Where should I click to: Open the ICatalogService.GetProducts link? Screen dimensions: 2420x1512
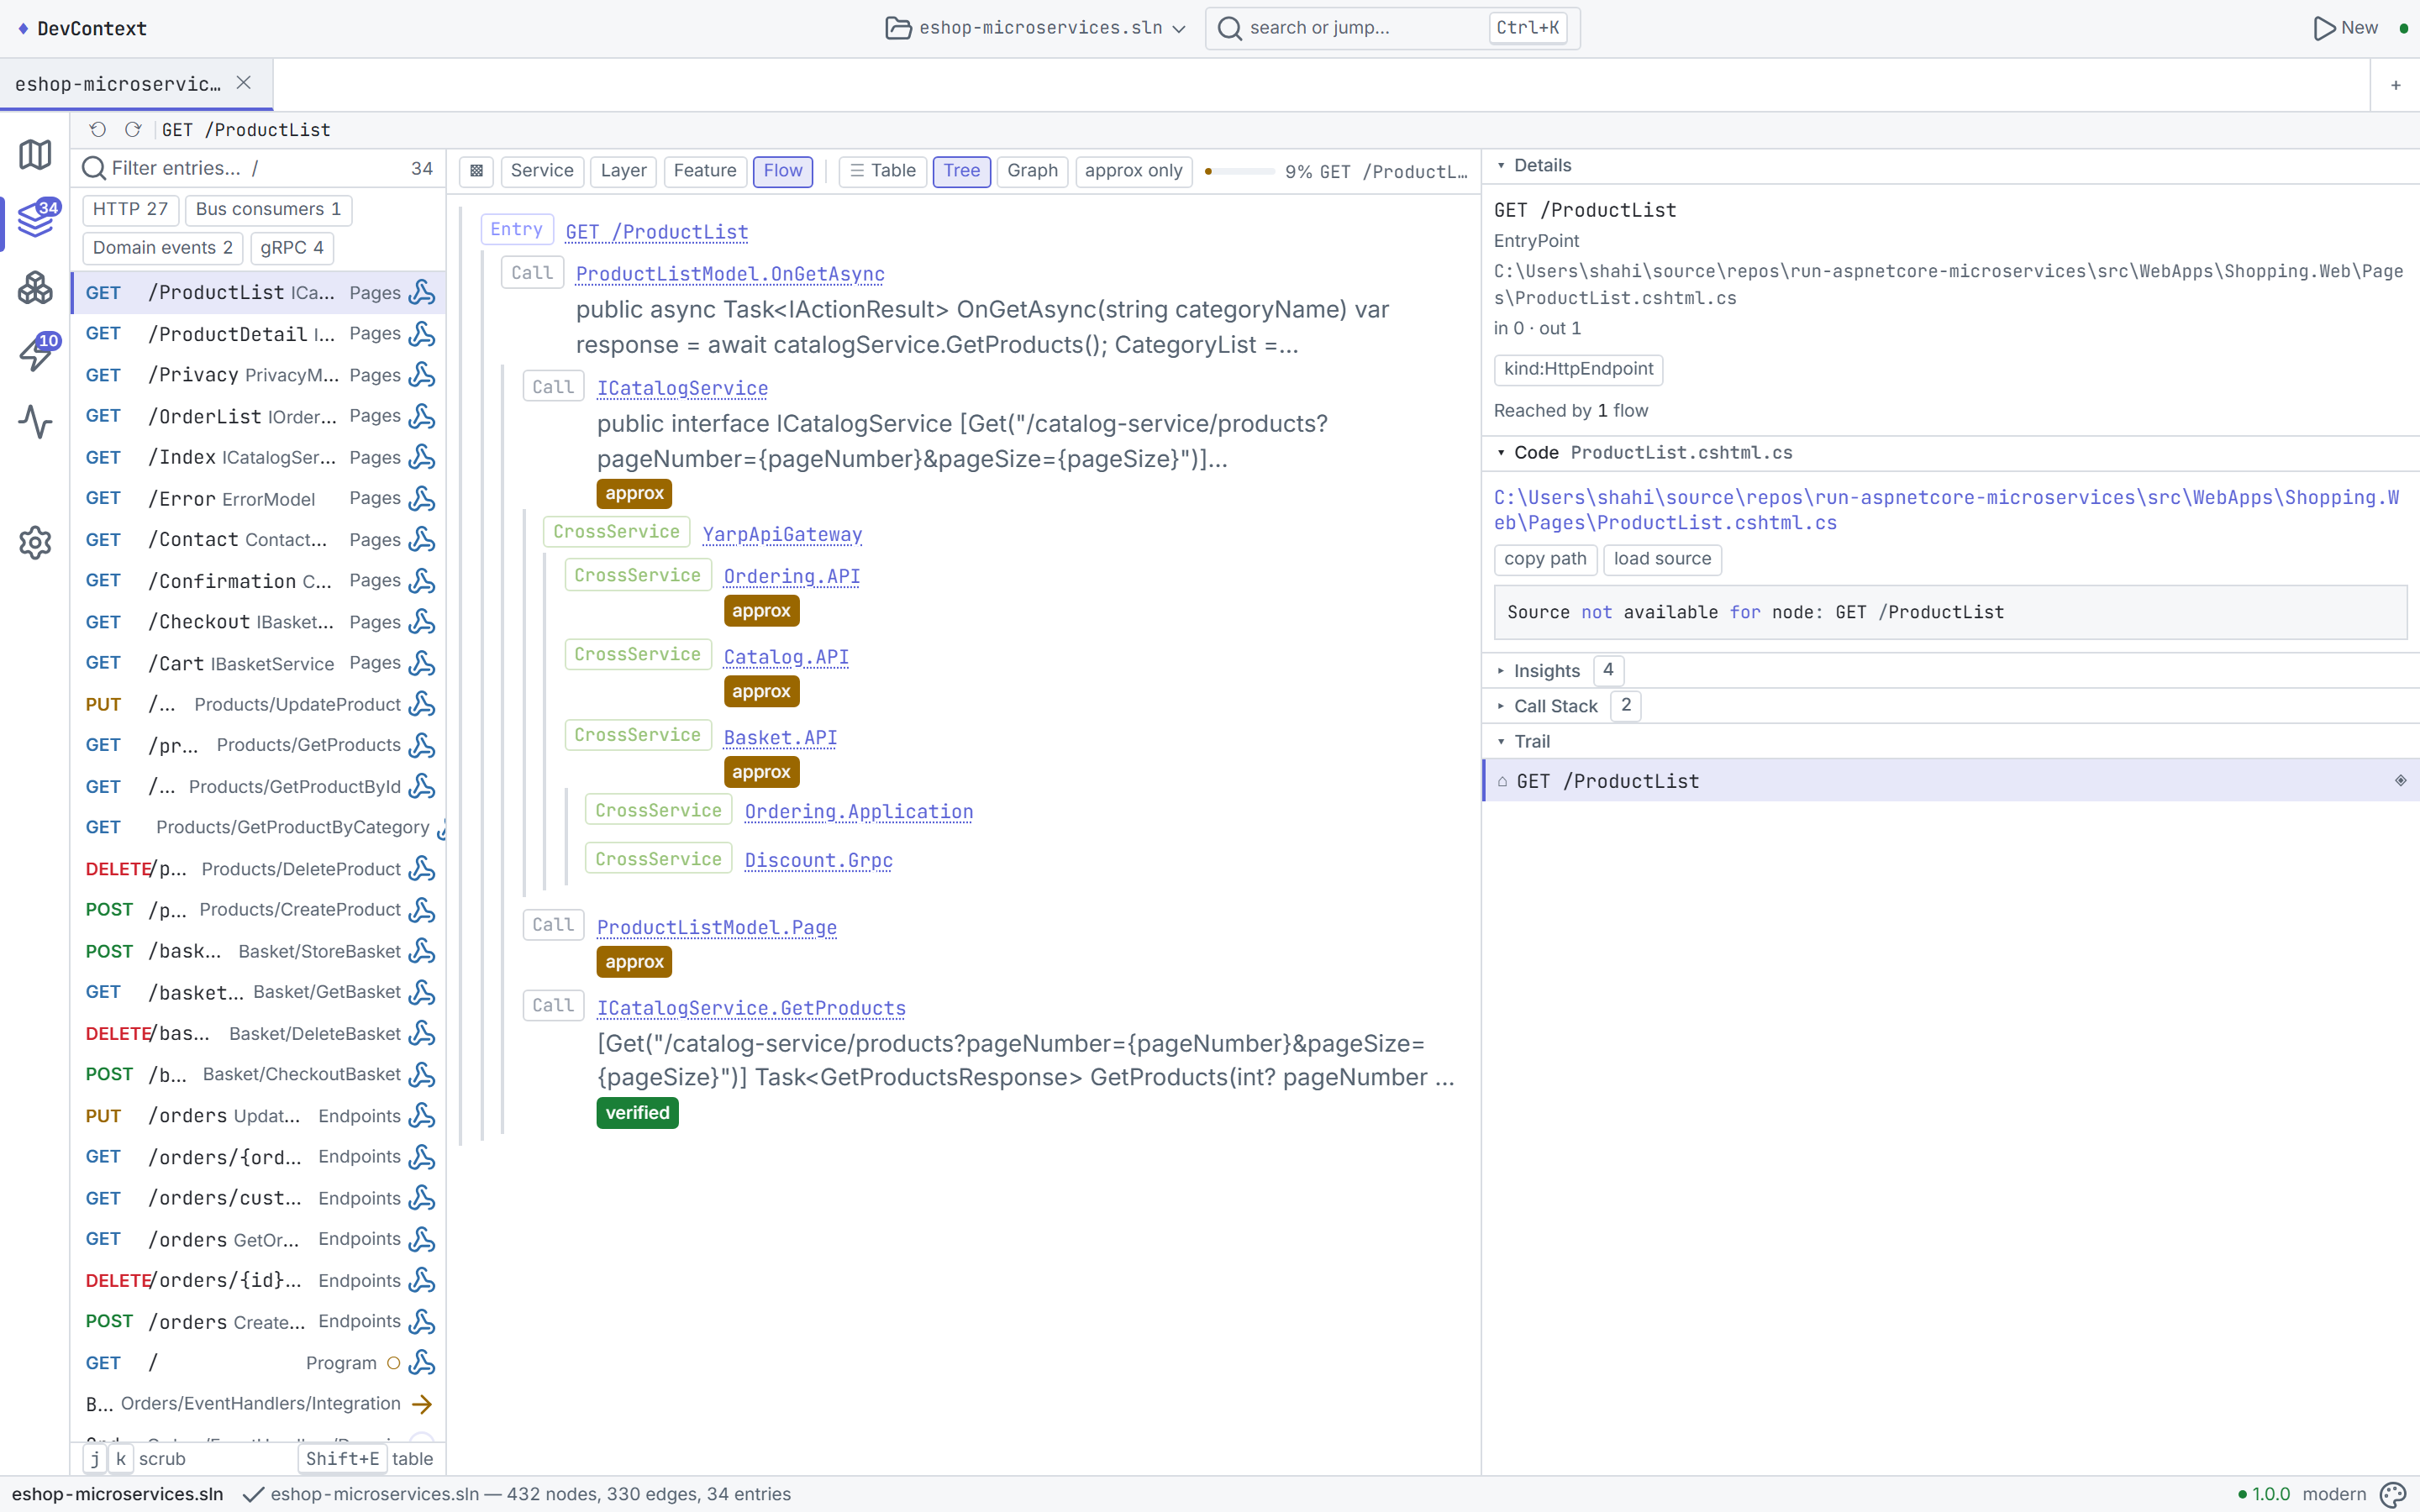pyautogui.click(x=751, y=1008)
